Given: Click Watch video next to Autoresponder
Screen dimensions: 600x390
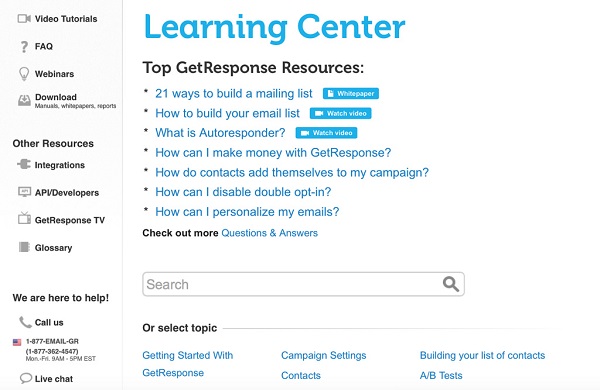Looking at the screenshot, I should tap(326, 133).
